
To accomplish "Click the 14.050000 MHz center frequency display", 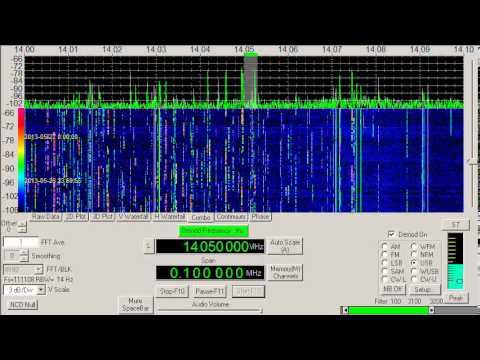I will [210, 247].
